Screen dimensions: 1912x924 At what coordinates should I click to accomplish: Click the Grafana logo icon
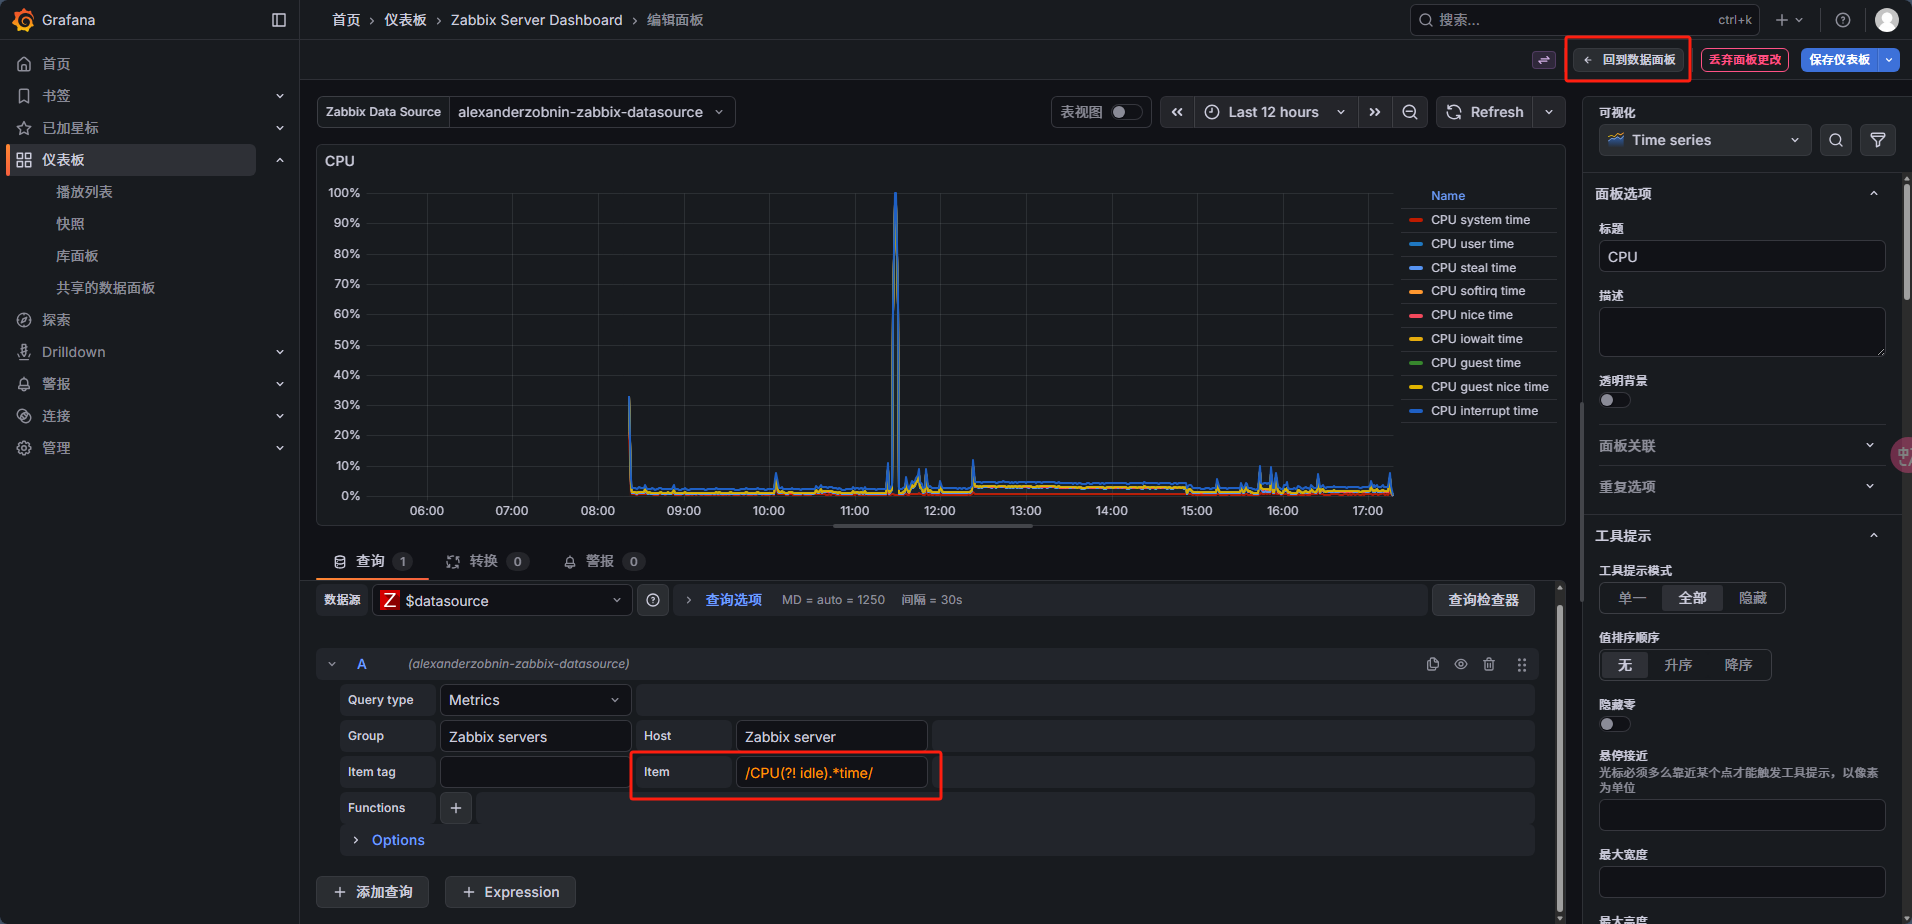click(23, 20)
